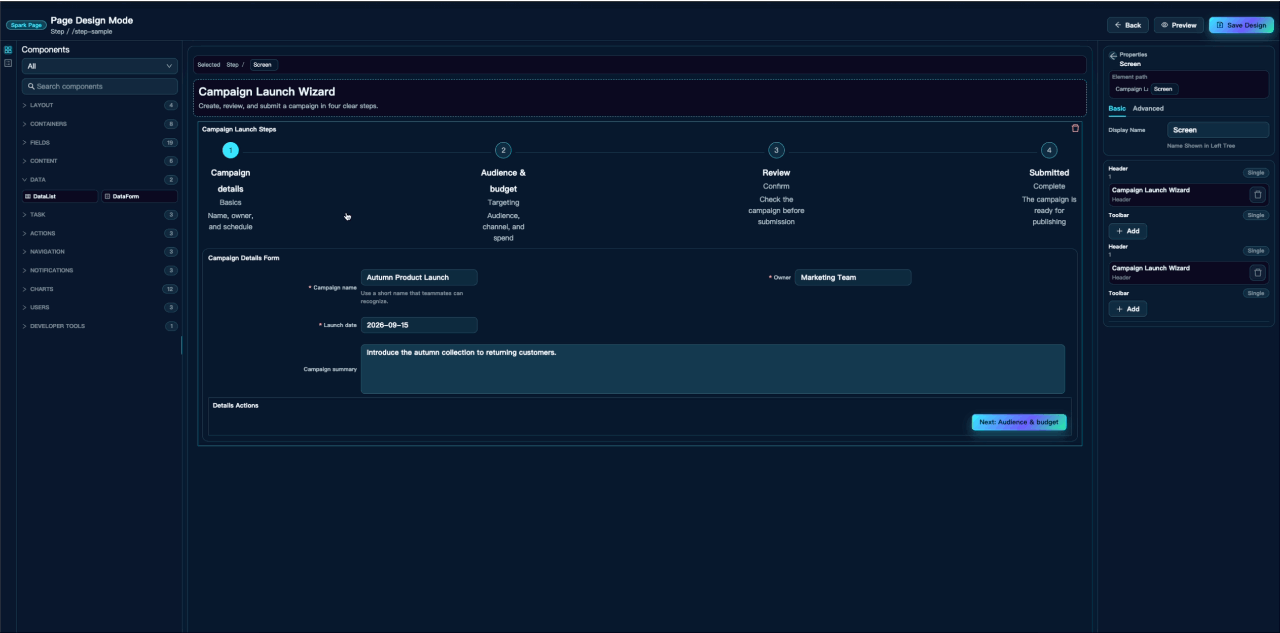Click the Save Design button
1280x633 pixels.
click(1241, 25)
